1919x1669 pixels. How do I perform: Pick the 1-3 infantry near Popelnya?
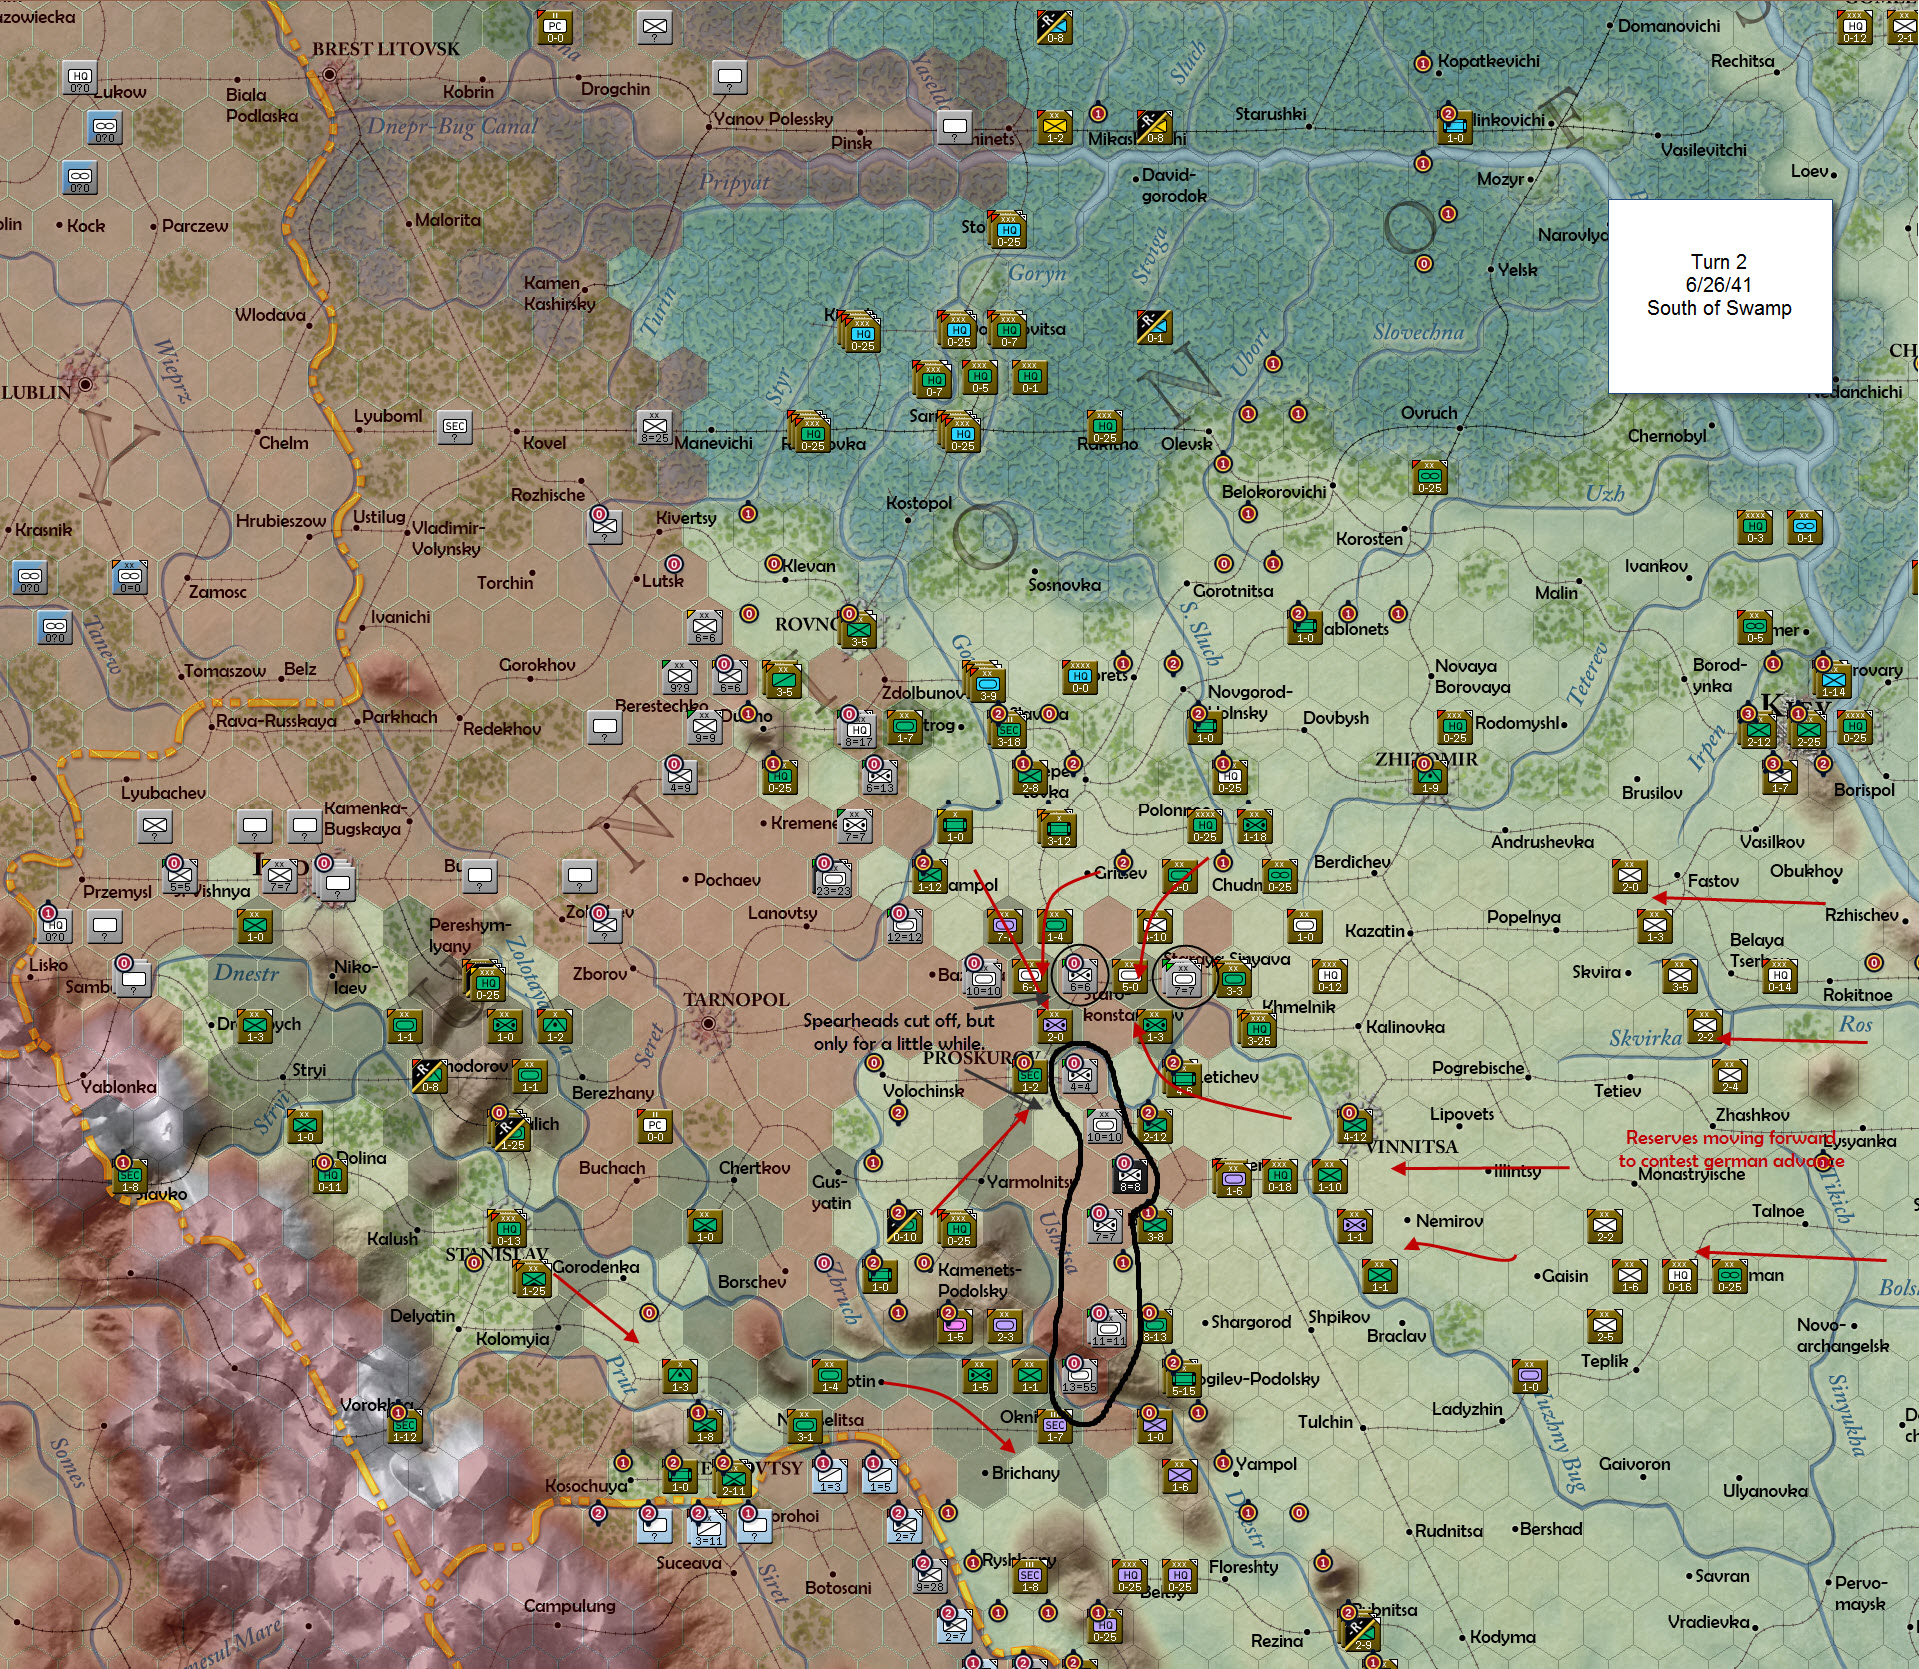tap(1655, 927)
